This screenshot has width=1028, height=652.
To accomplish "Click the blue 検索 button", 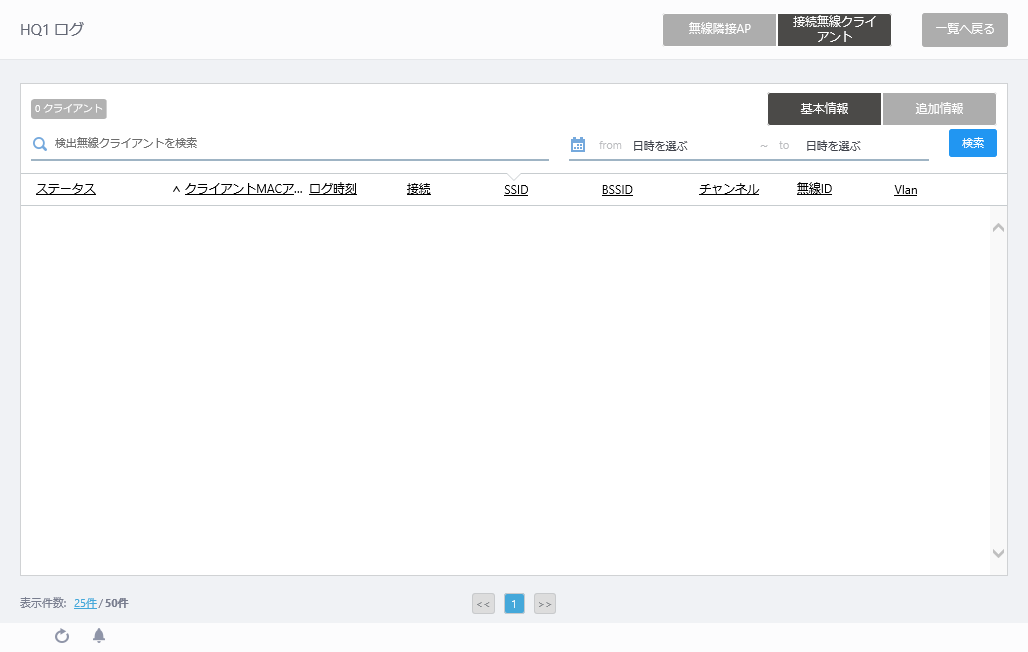I will click(x=973, y=143).
